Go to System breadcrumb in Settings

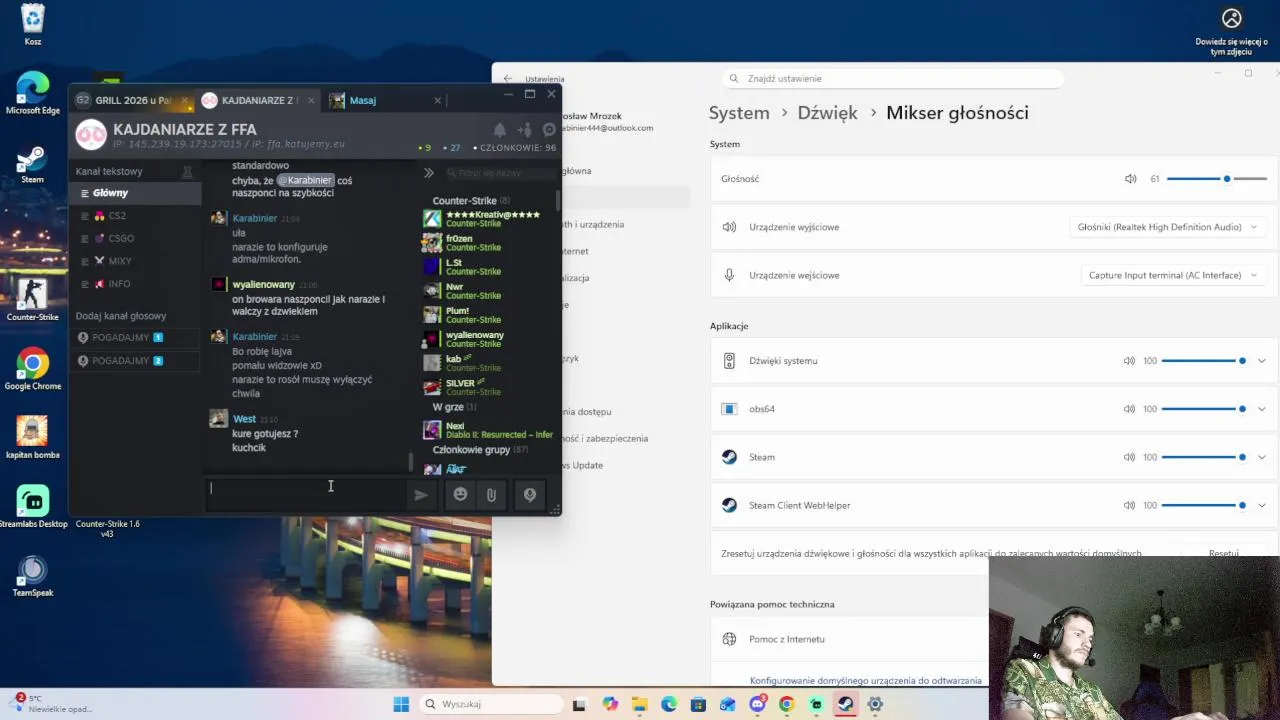739,113
